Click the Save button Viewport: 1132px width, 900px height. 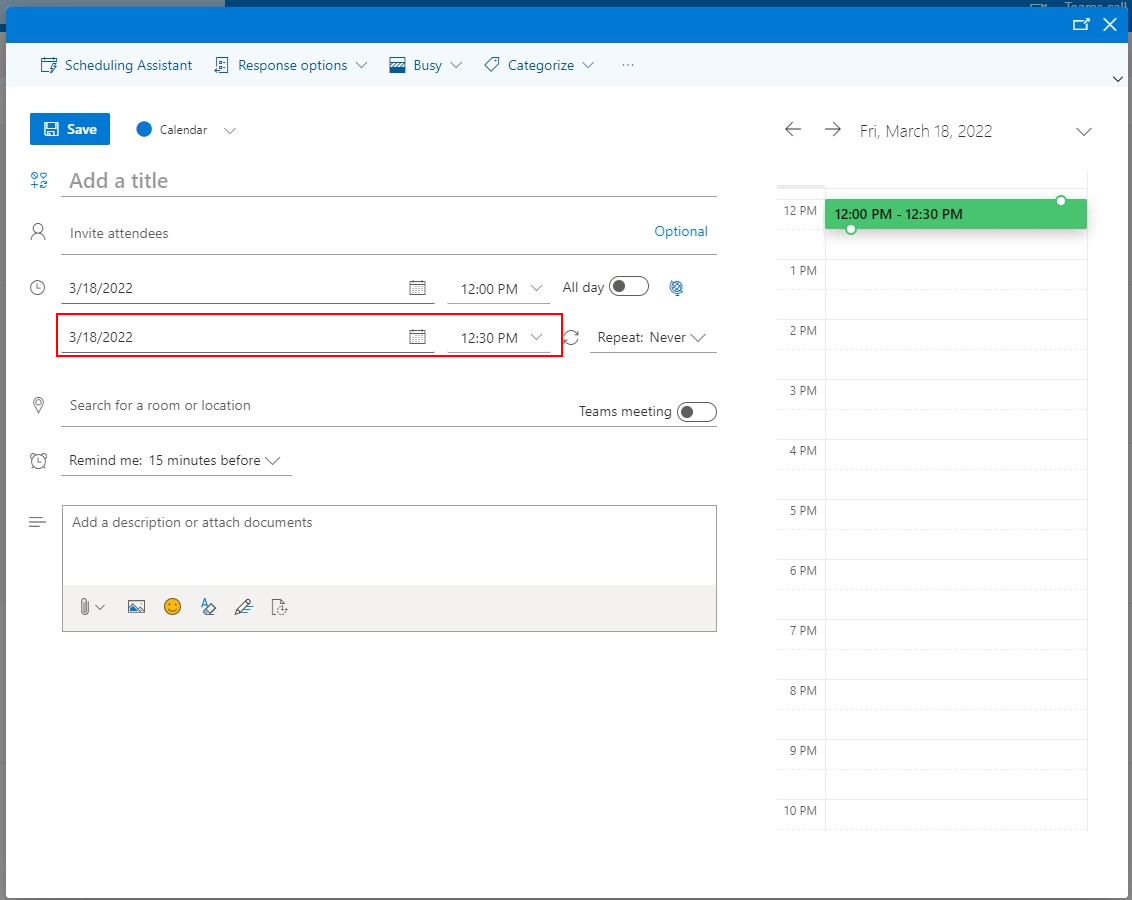coord(70,129)
